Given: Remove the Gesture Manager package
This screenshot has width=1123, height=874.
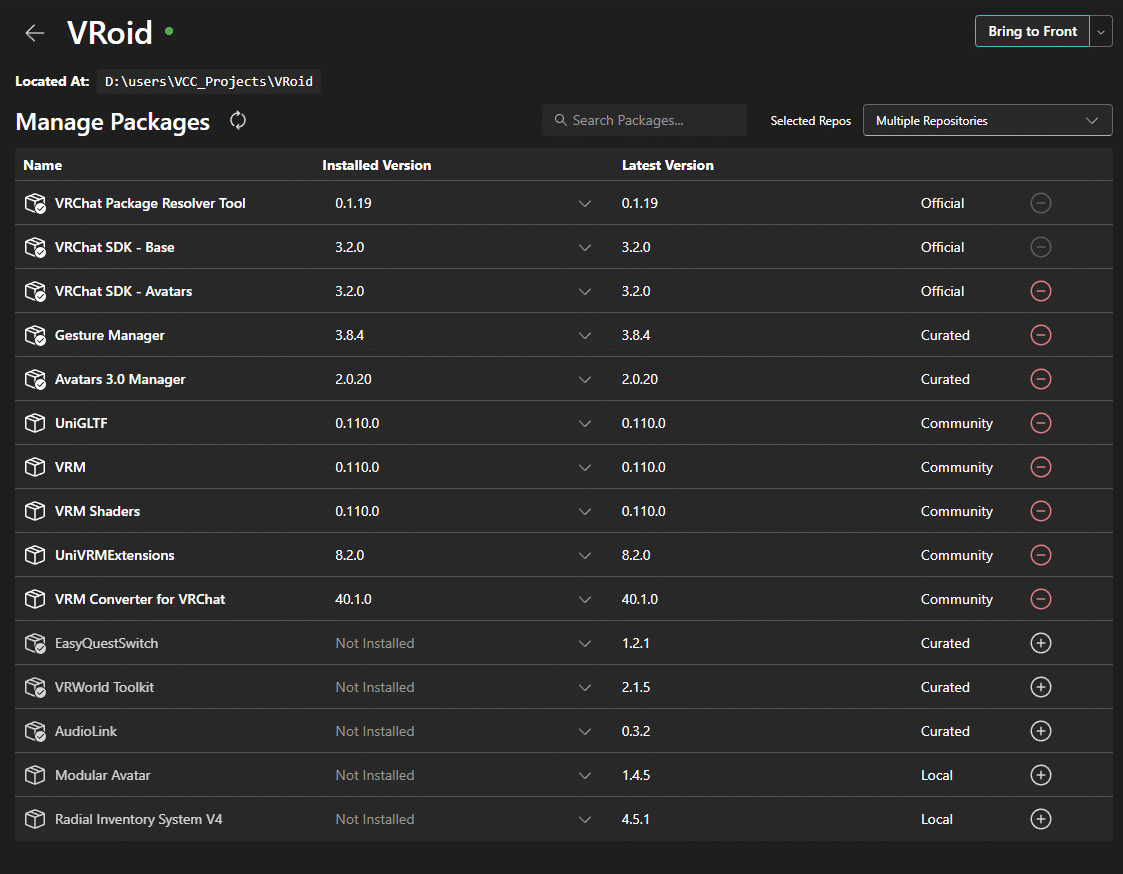Looking at the screenshot, I should coord(1040,335).
